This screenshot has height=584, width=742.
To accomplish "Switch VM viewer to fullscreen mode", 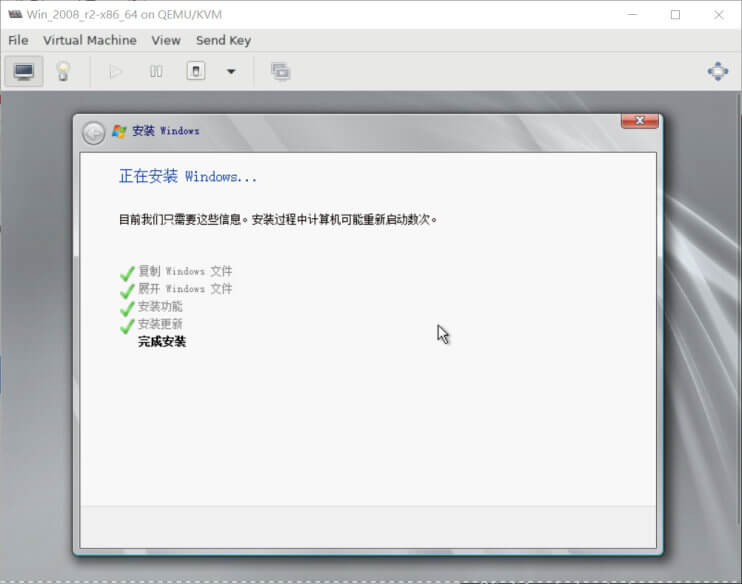I will [x=718, y=71].
